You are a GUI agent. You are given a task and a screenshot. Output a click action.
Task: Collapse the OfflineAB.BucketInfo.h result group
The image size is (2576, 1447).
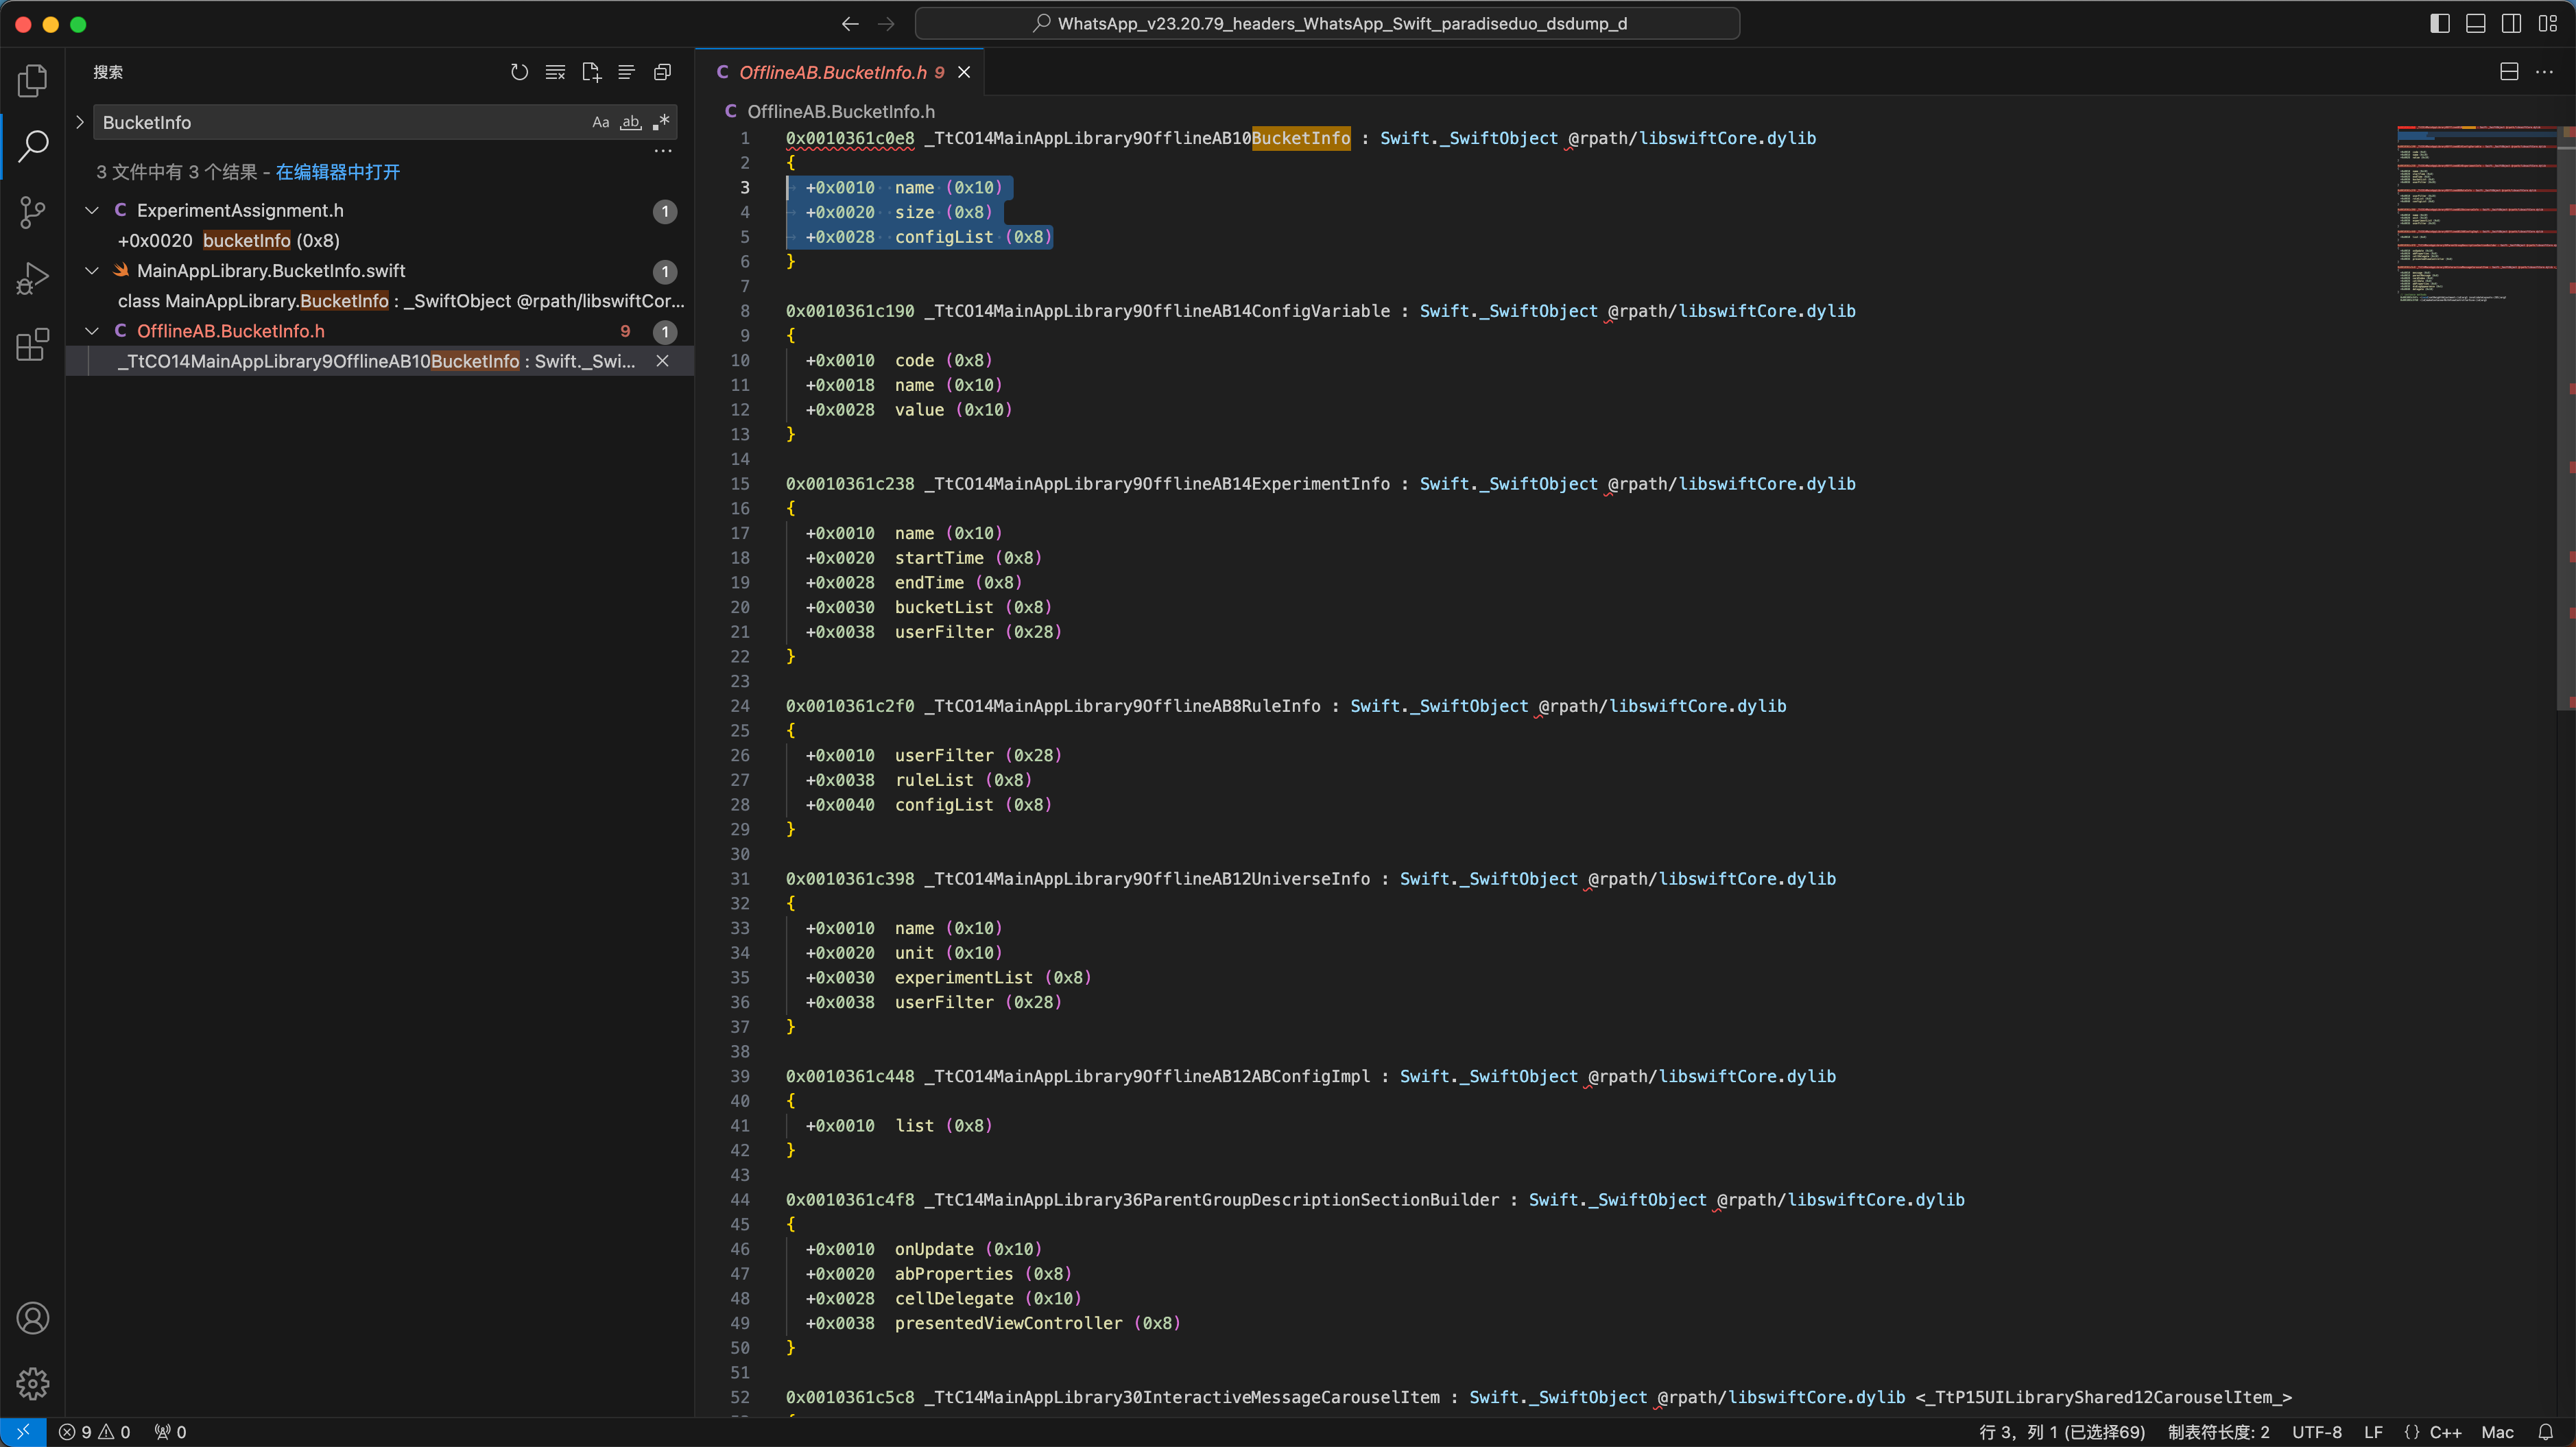(92, 330)
